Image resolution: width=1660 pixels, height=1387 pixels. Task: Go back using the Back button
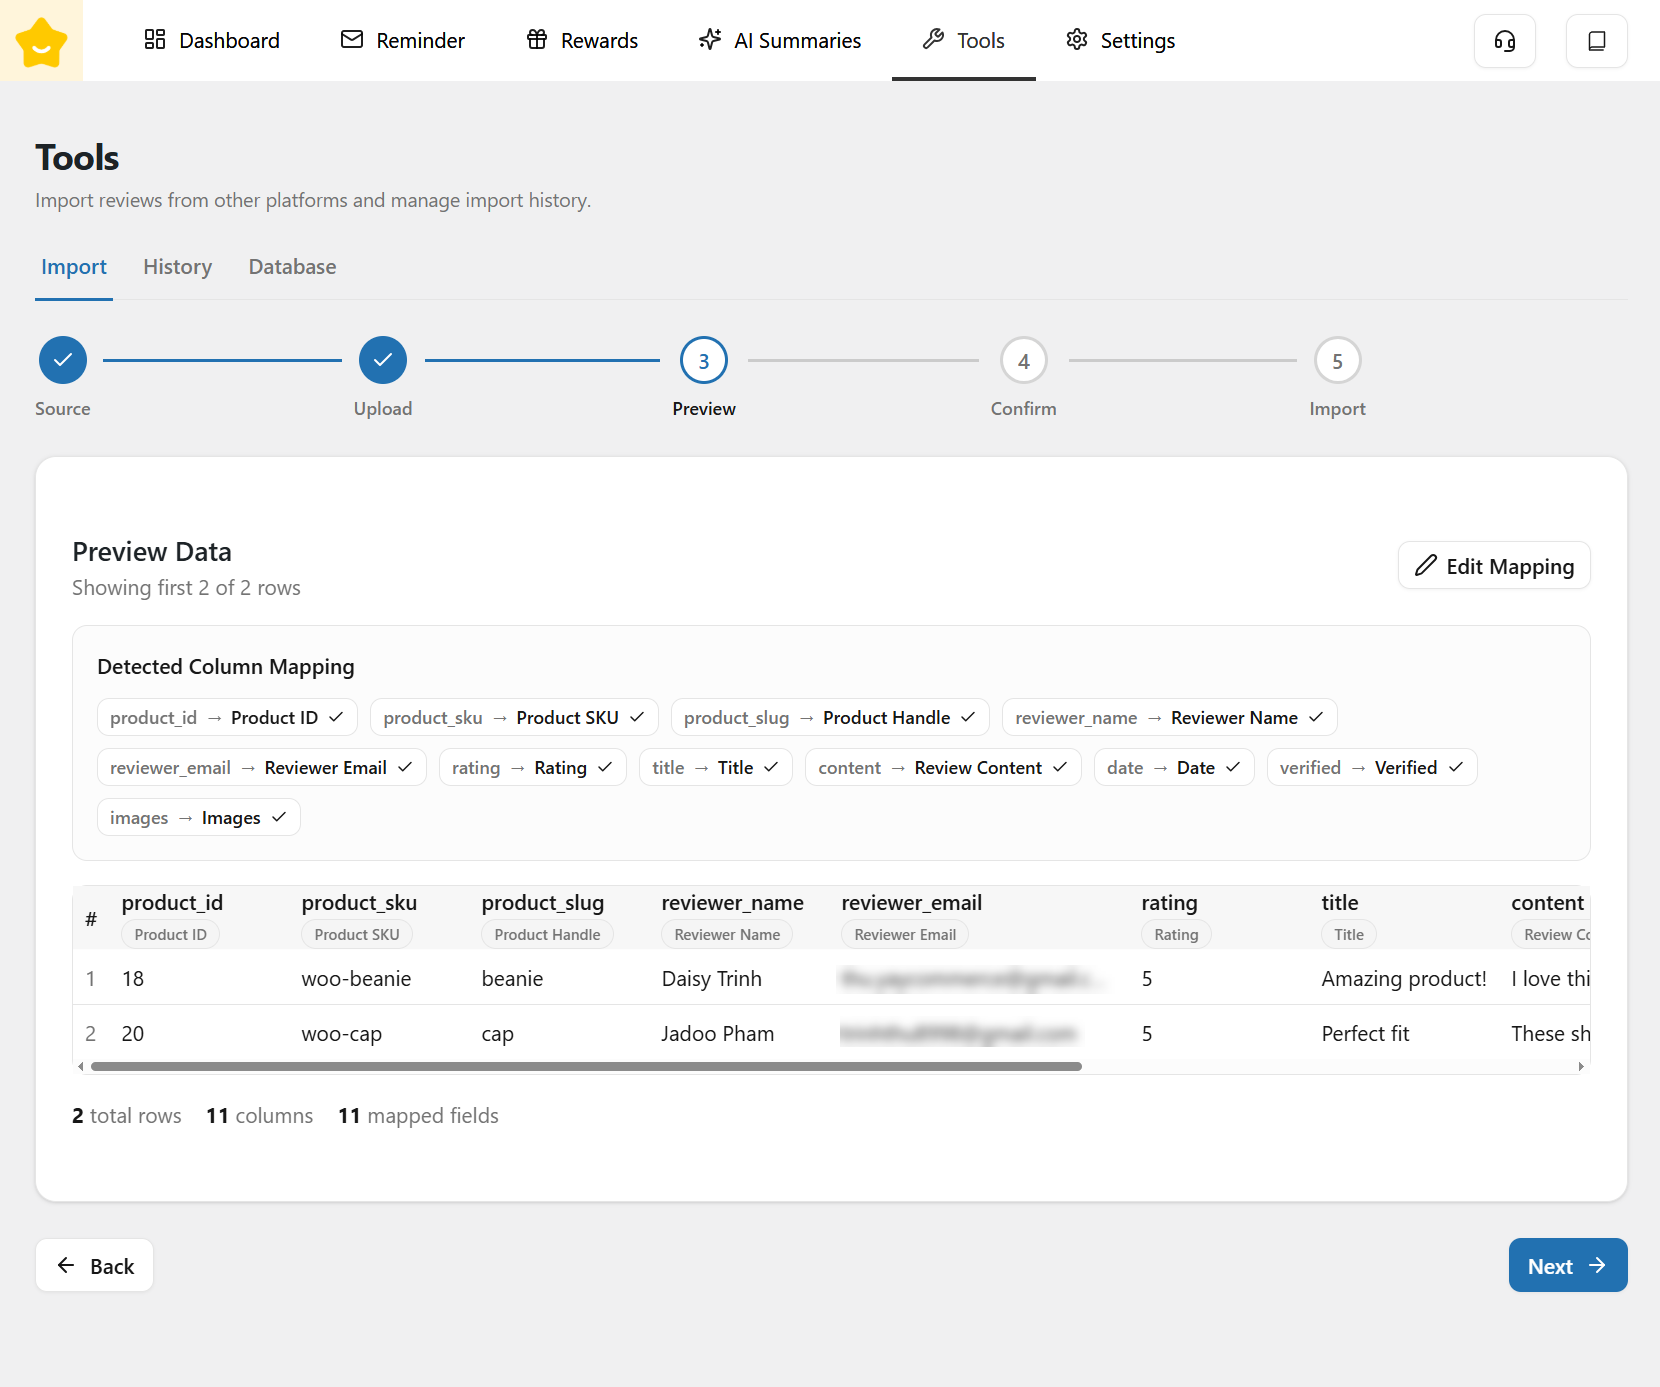pos(95,1266)
